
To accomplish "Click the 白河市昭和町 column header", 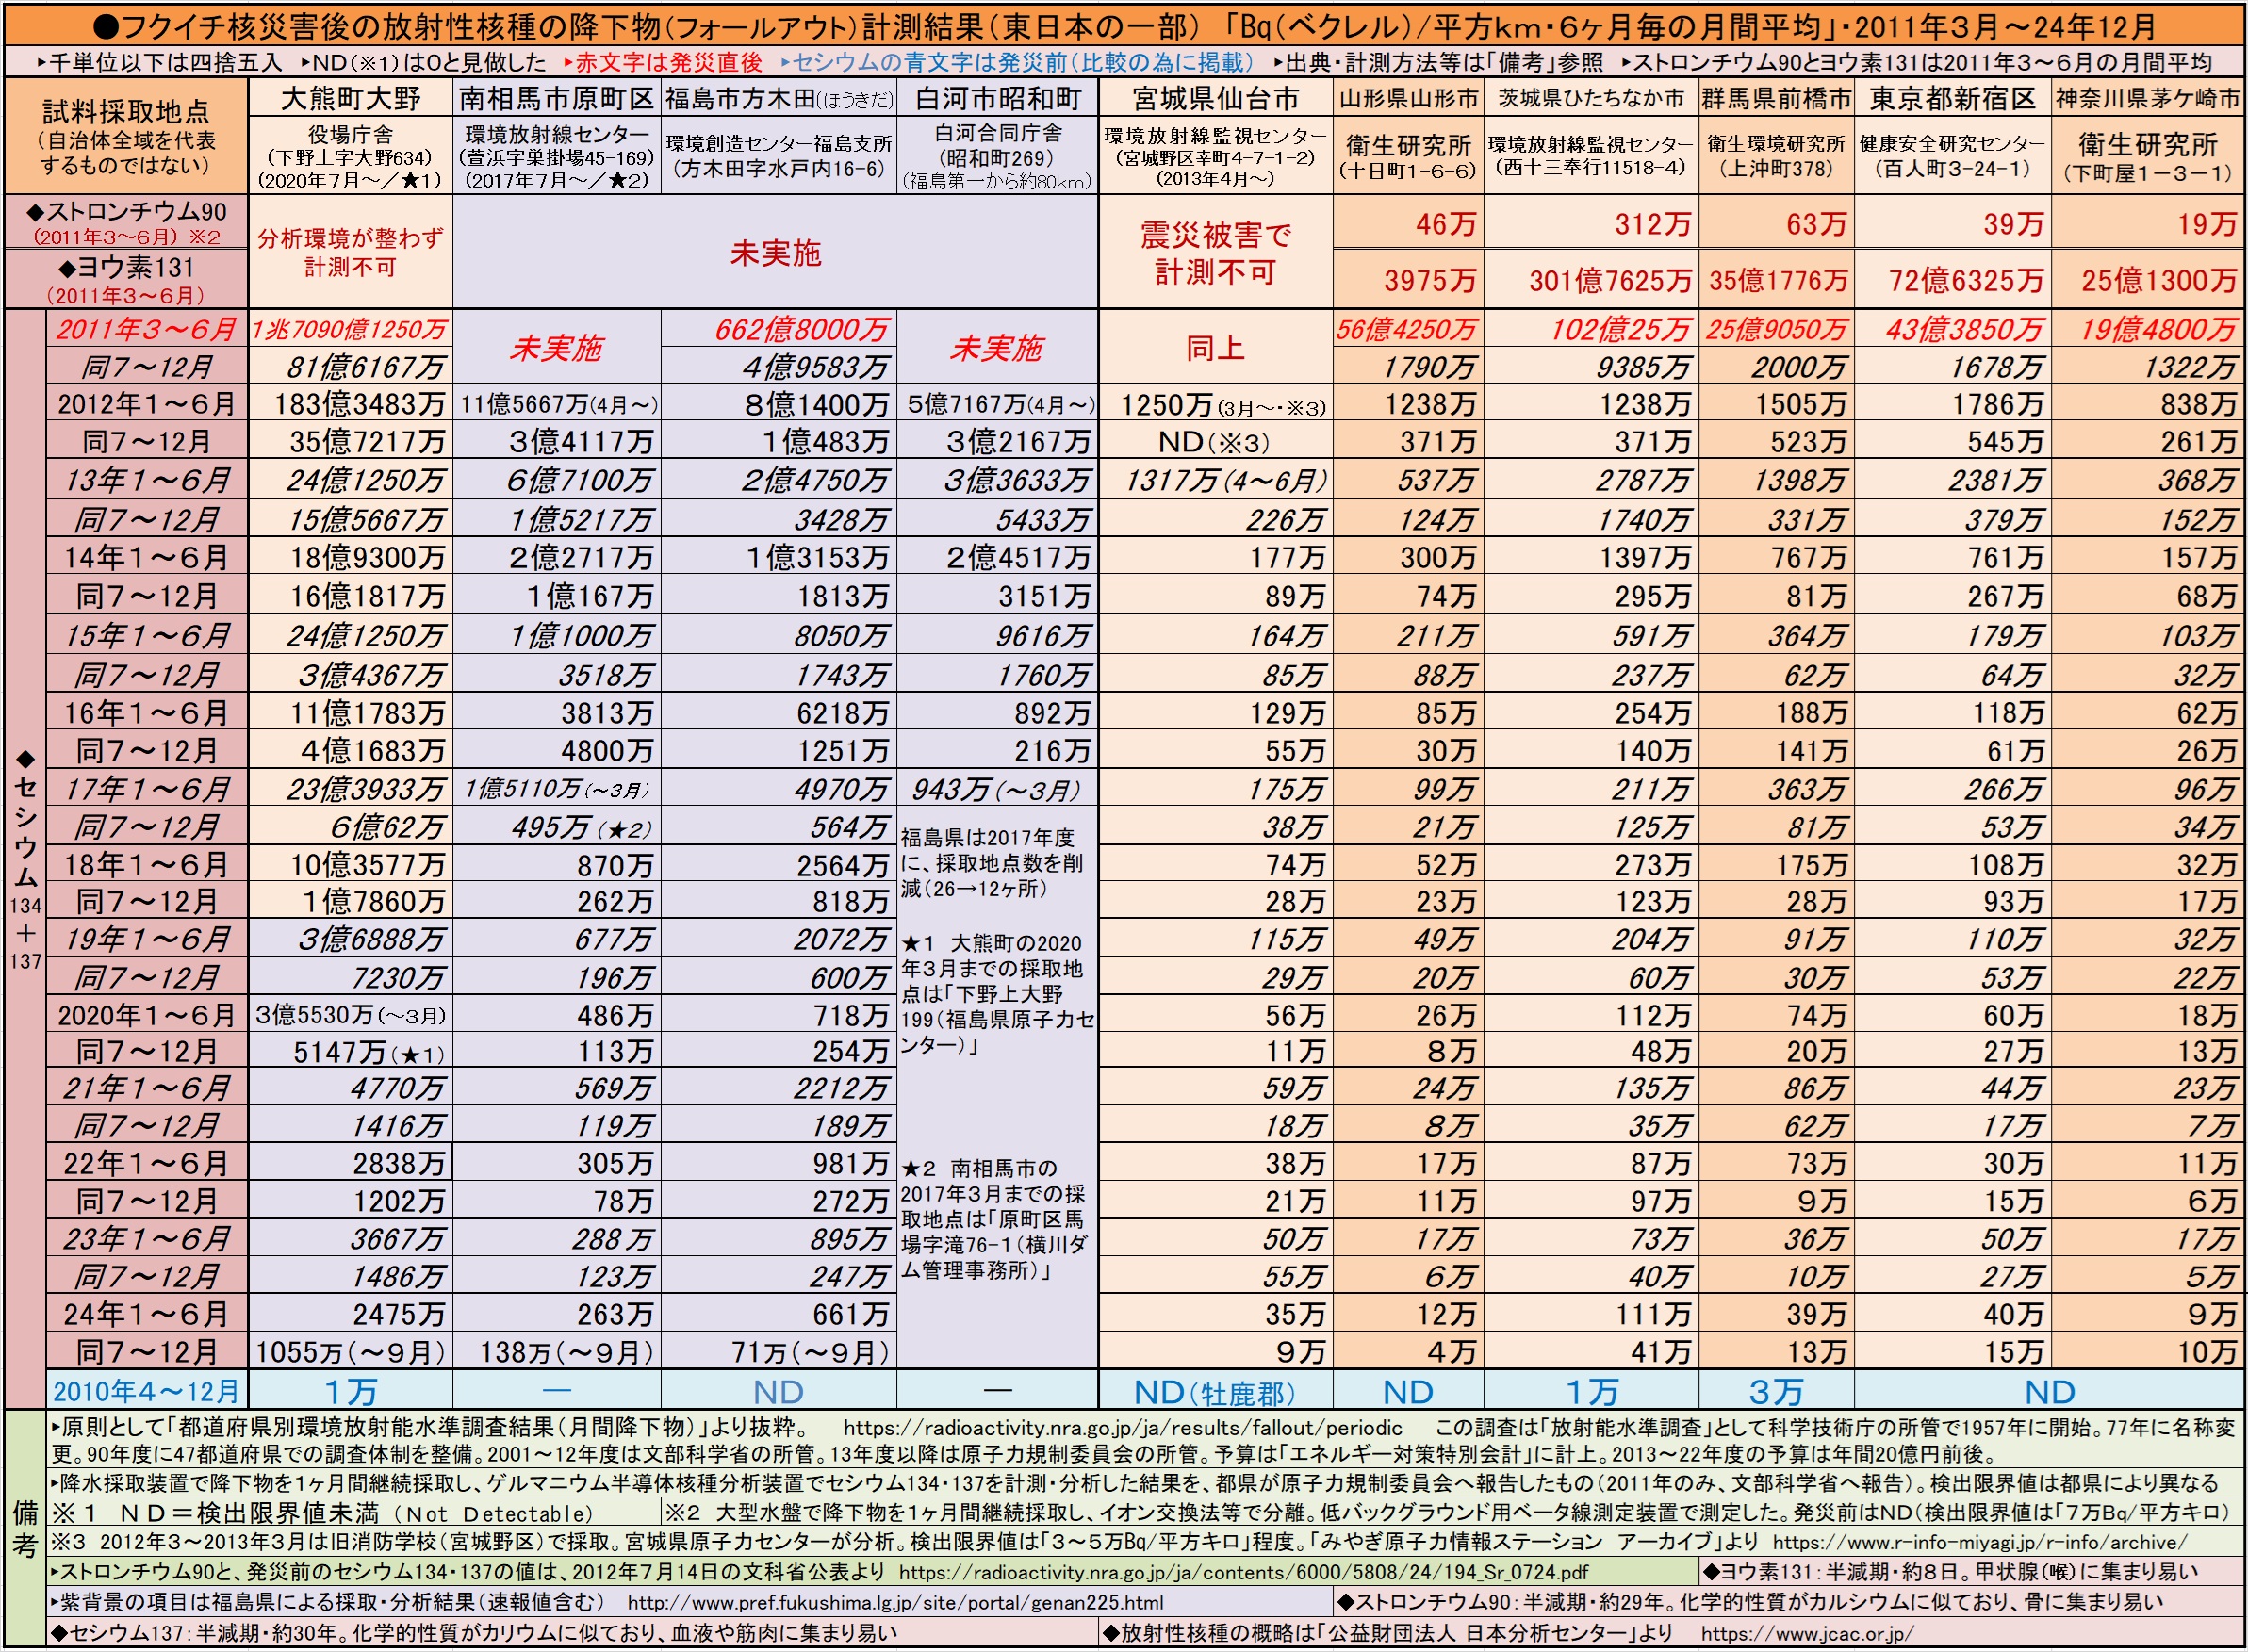I will pyautogui.click(x=997, y=98).
